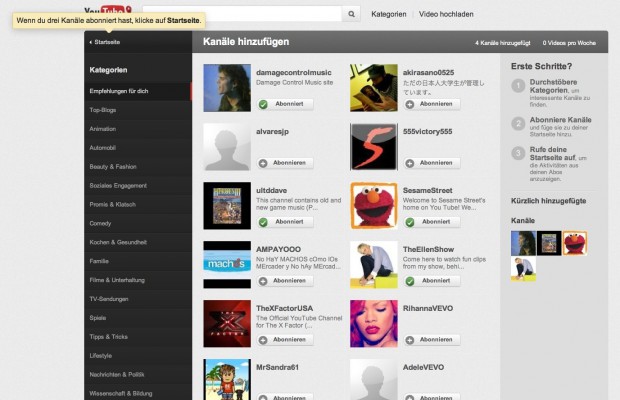Open AdeleVEVO default avatar thumbnail
The image size is (620, 400).
[x=374, y=379]
